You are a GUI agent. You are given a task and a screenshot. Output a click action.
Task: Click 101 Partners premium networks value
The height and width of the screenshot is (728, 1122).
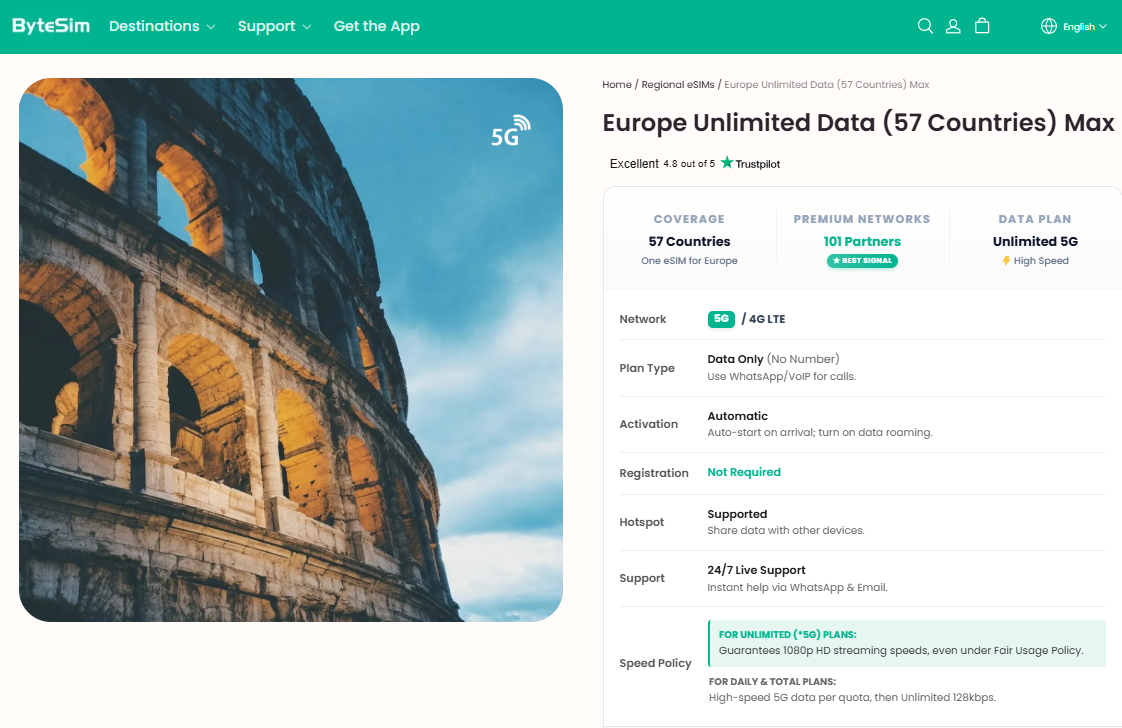862,241
